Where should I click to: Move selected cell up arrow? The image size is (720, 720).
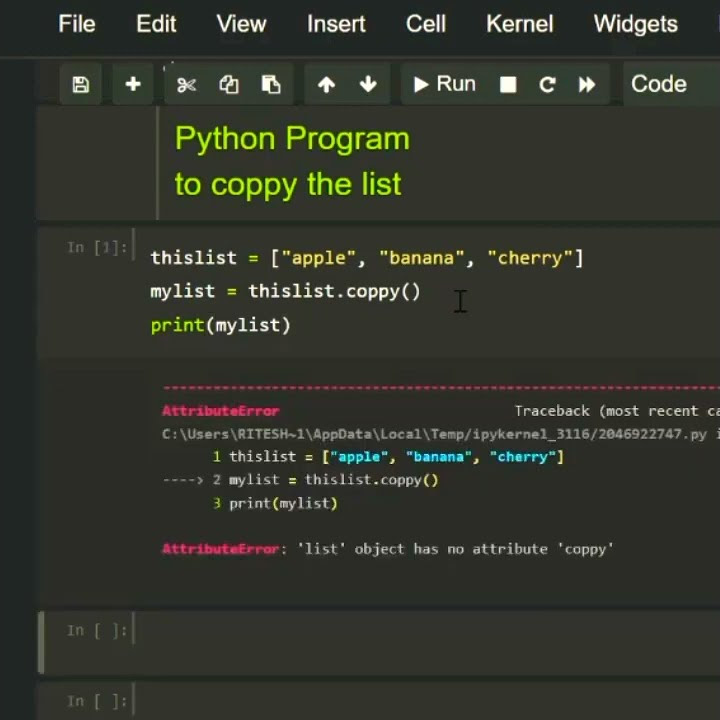[326, 84]
